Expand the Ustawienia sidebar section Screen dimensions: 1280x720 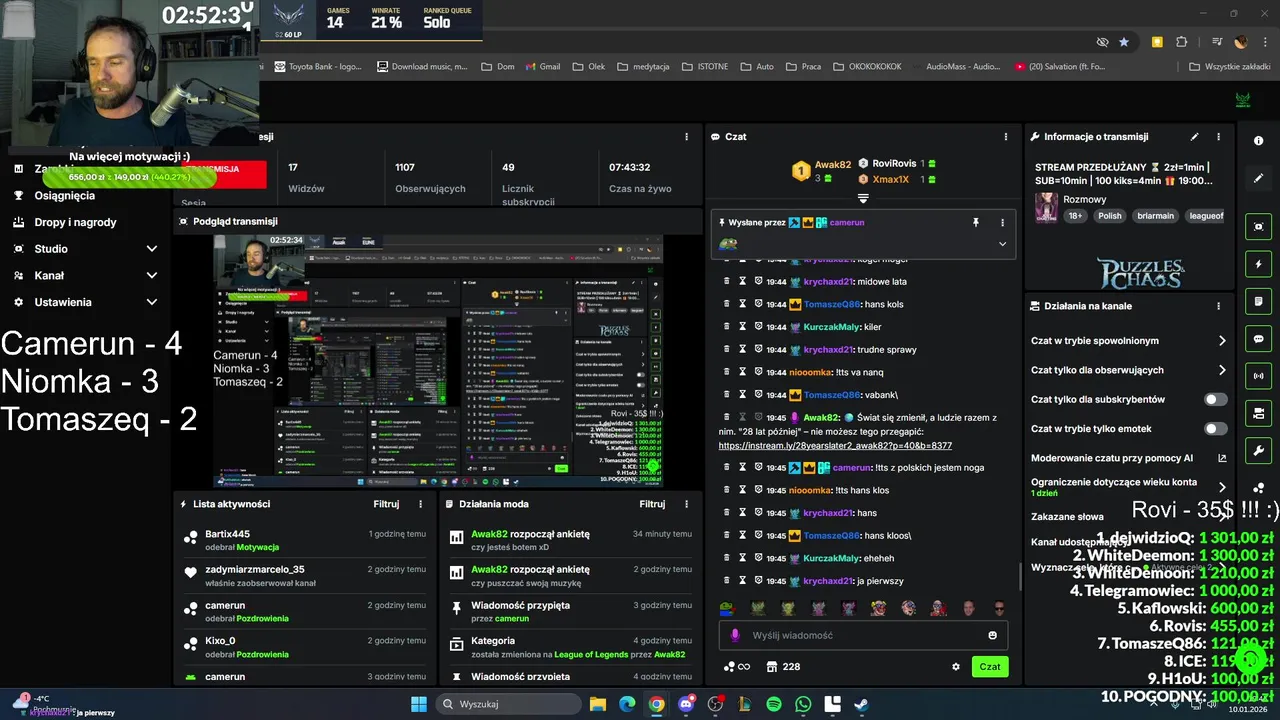click(x=152, y=302)
